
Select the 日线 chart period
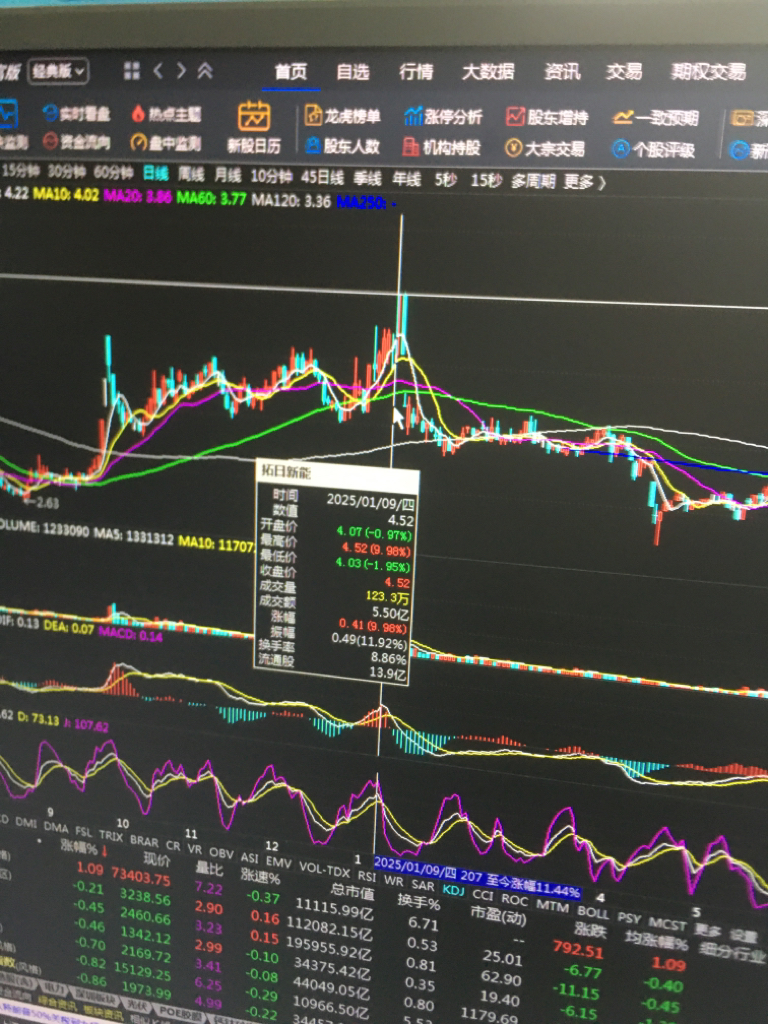click(155, 173)
